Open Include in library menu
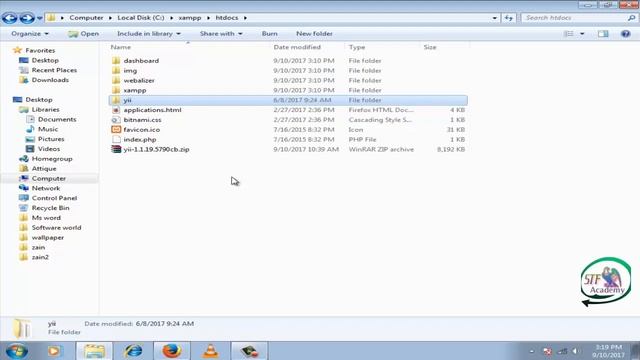Image resolution: width=640 pixels, height=360 pixels. pos(149,34)
